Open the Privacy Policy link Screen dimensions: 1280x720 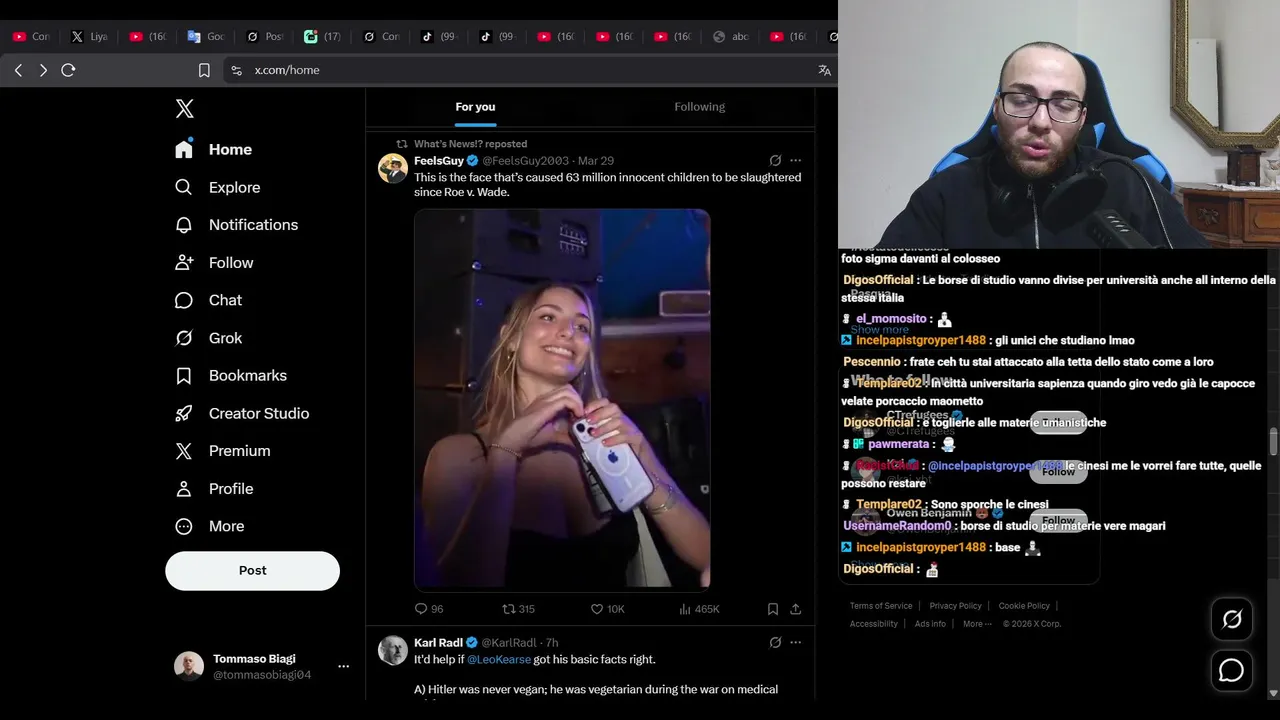coord(955,606)
